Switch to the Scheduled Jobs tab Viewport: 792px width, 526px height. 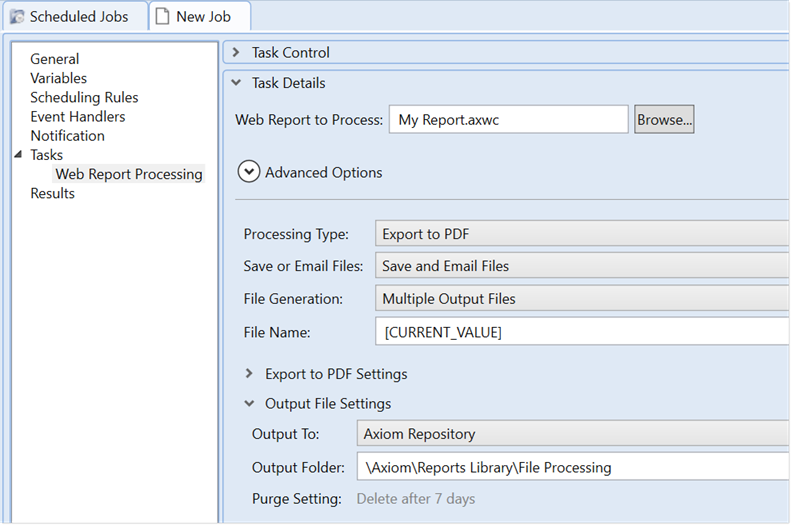[78, 17]
